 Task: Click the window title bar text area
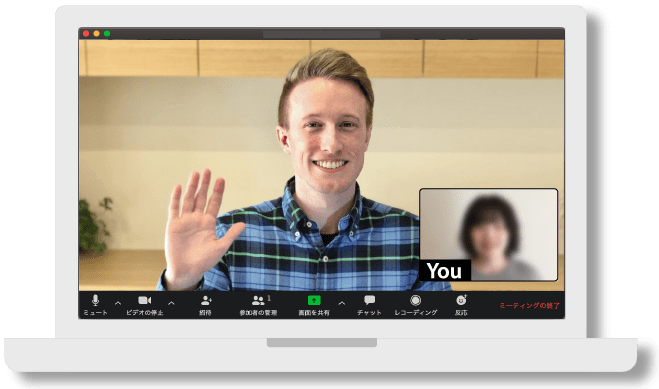322,34
